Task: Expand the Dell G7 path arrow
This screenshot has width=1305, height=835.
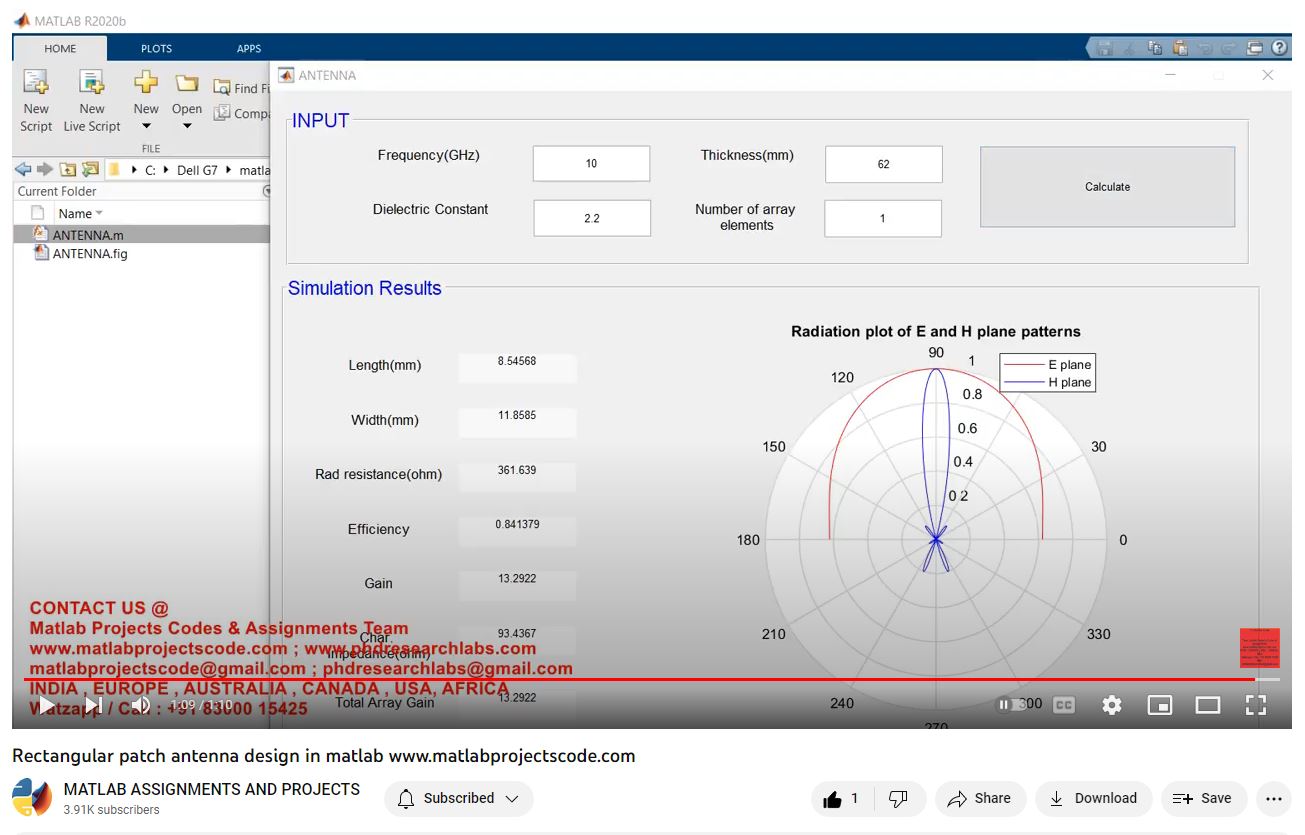Action: coord(229,170)
